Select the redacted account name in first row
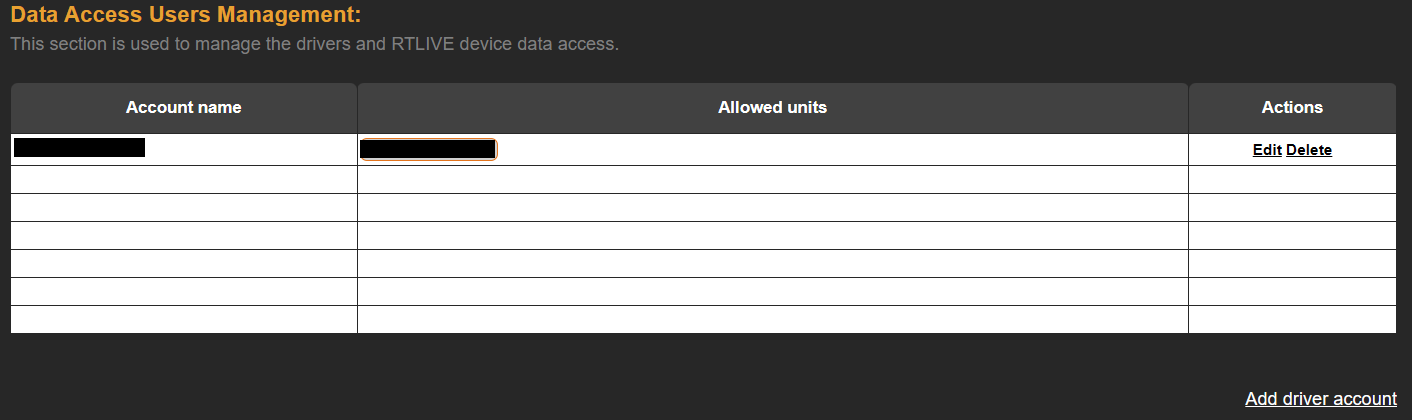The width and height of the screenshot is (1412, 420). click(x=79, y=148)
